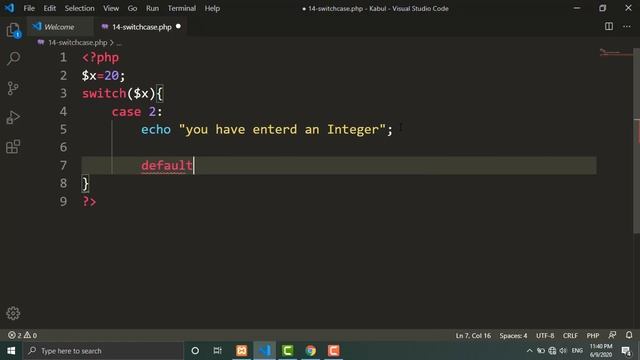Click line number 6 in the gutter
The image size is (640, 360).
click(63, 147)
